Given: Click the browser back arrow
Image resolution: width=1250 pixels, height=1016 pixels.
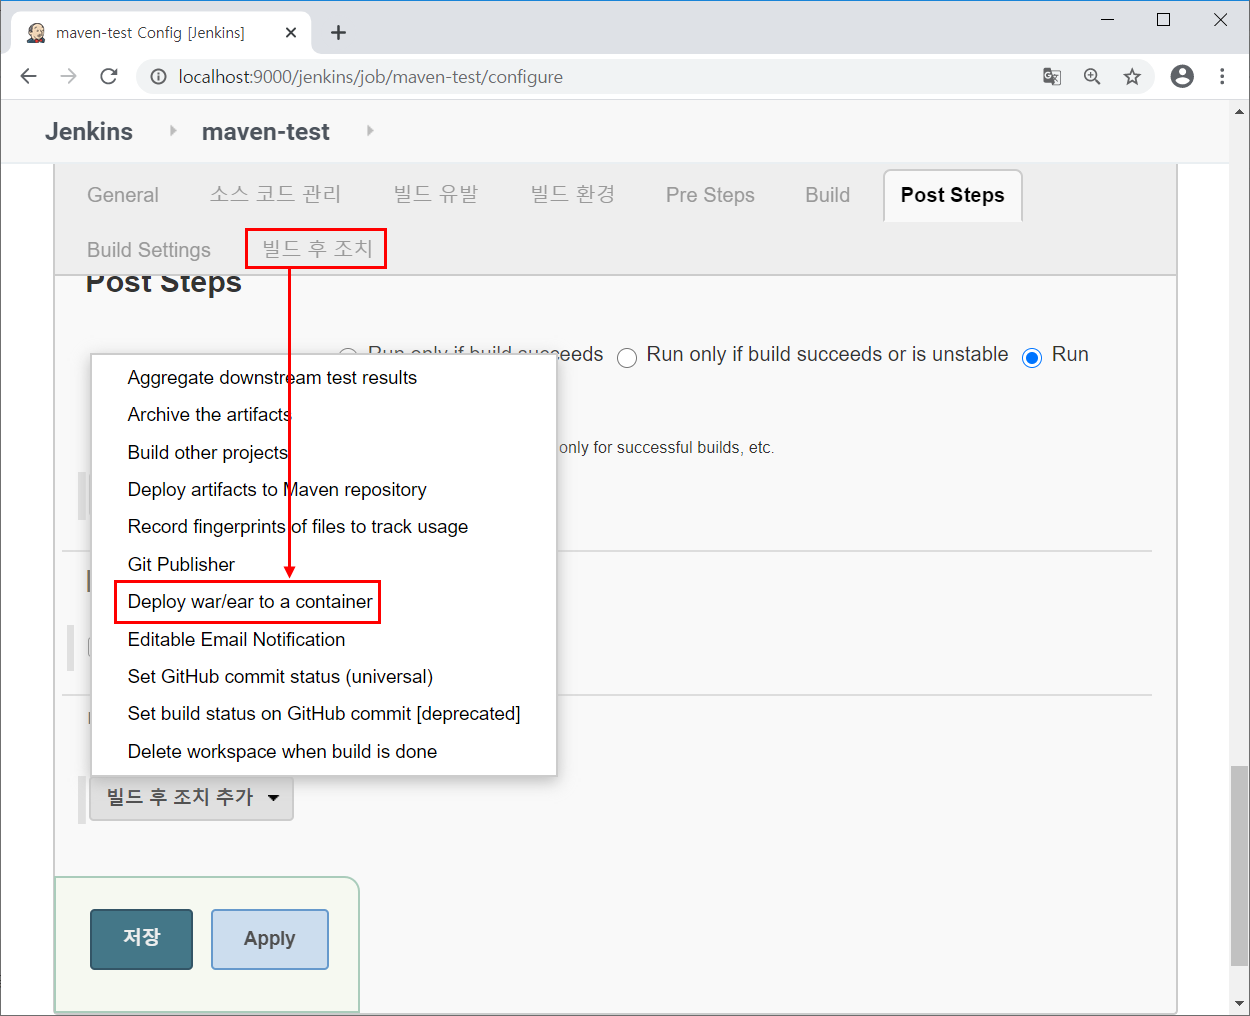Looking at the screenshot, I should [x=28, y=77].
